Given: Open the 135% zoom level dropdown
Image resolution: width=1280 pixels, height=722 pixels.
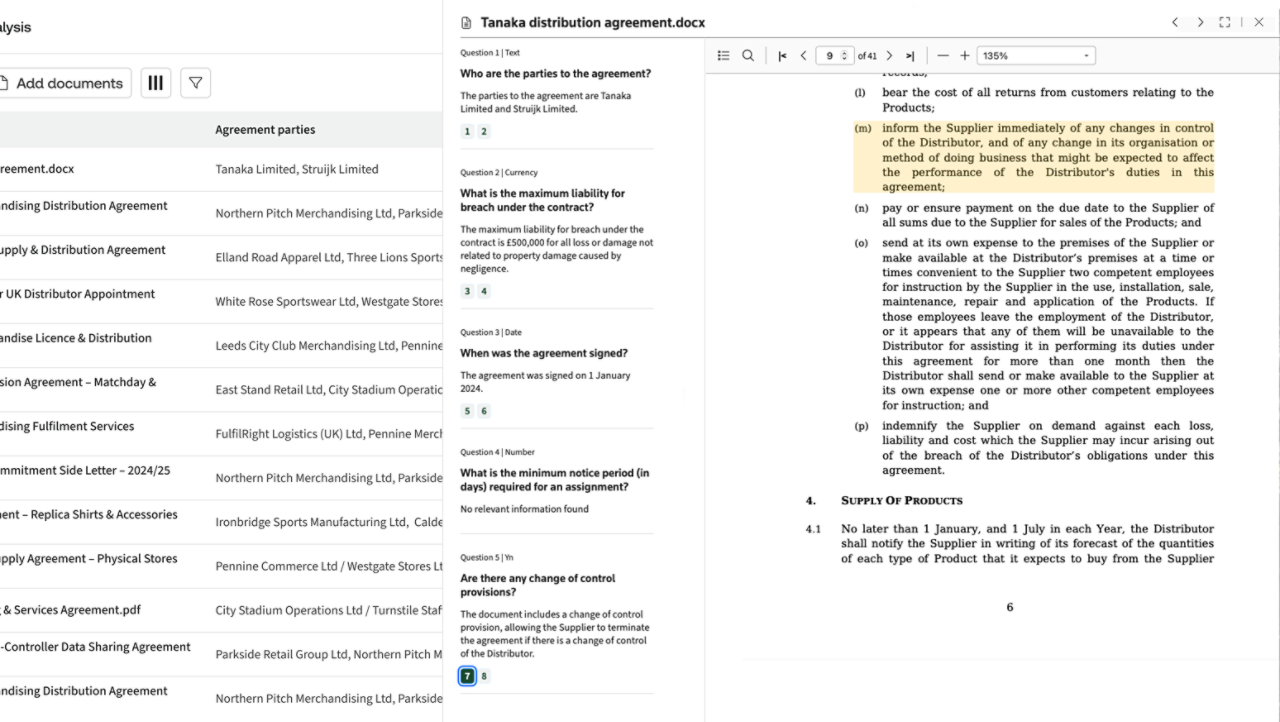Looking at the screenshot, I should (x=1036, y=56).
